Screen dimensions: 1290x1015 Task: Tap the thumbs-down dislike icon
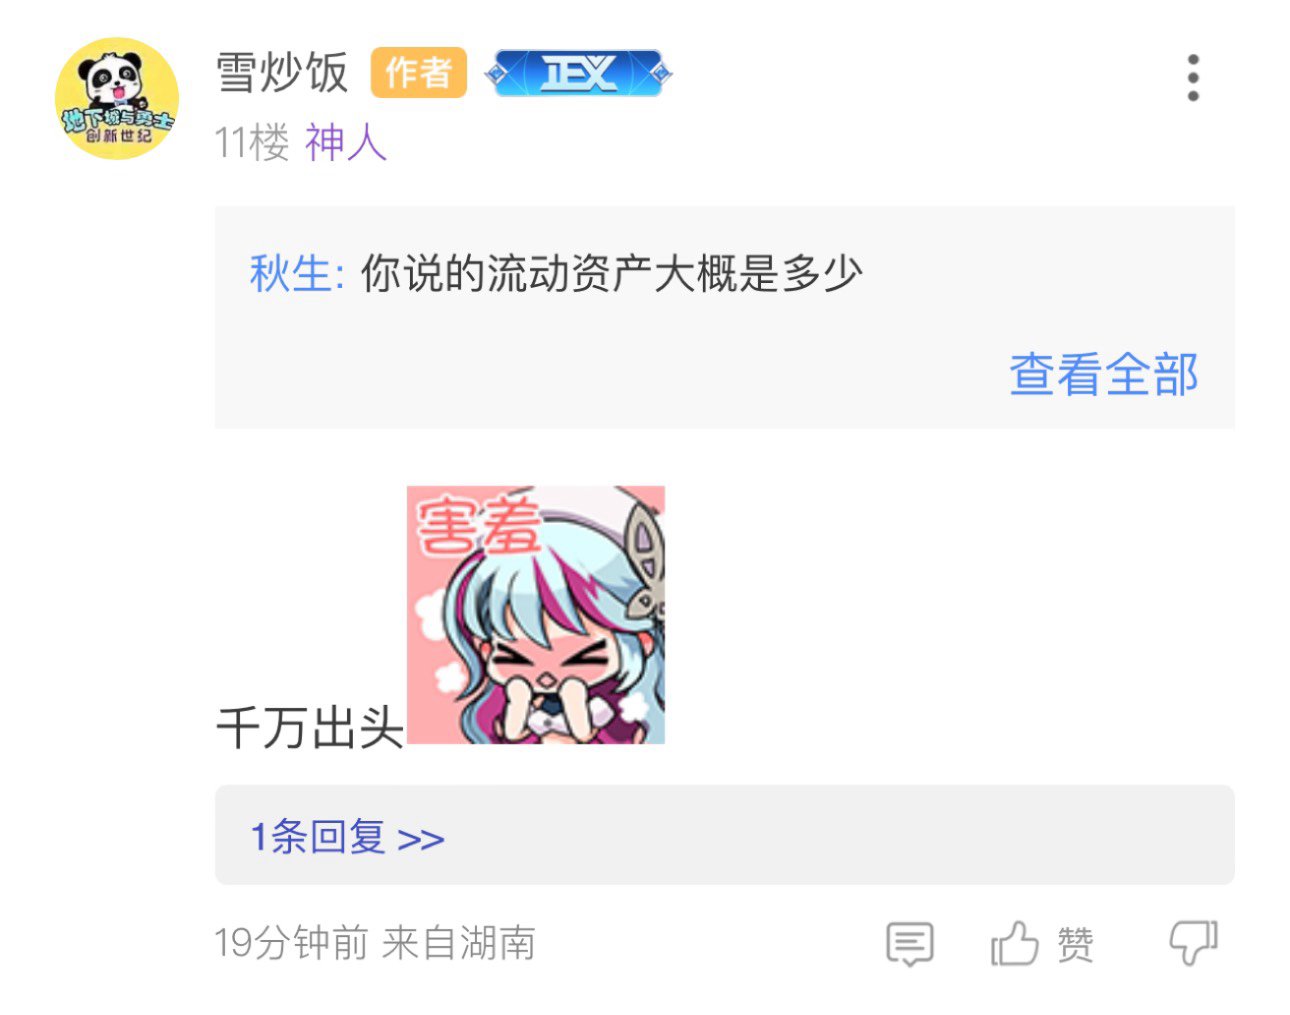[x=1193, y=942]
